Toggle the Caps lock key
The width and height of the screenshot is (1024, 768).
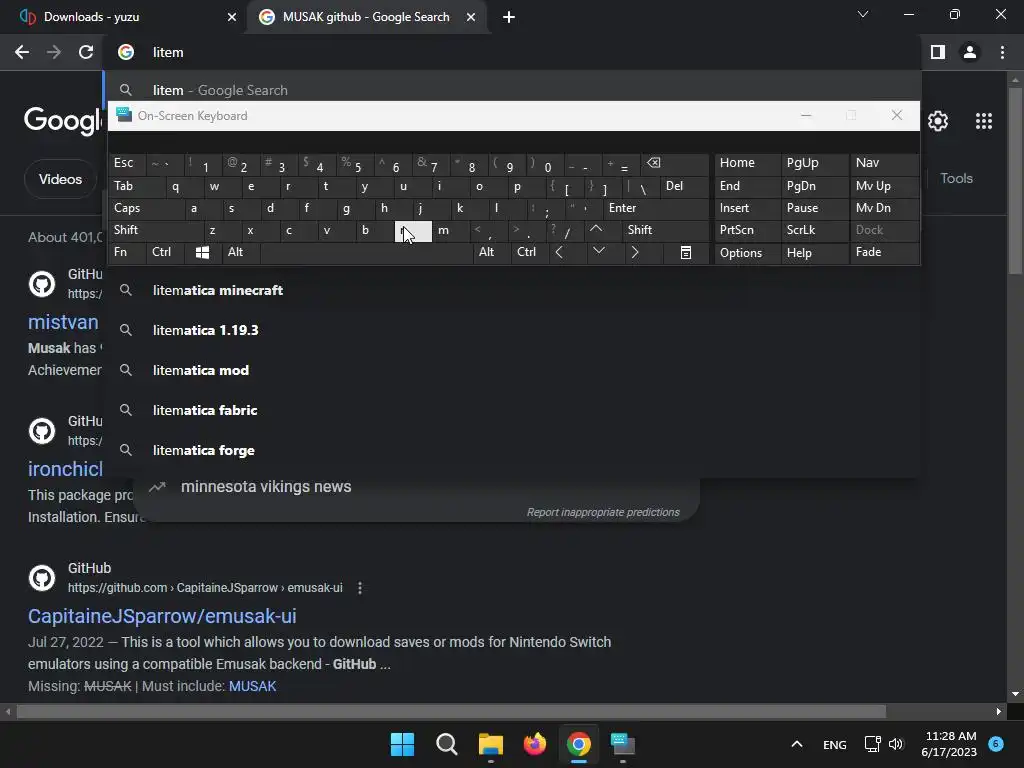pos(146,208)
